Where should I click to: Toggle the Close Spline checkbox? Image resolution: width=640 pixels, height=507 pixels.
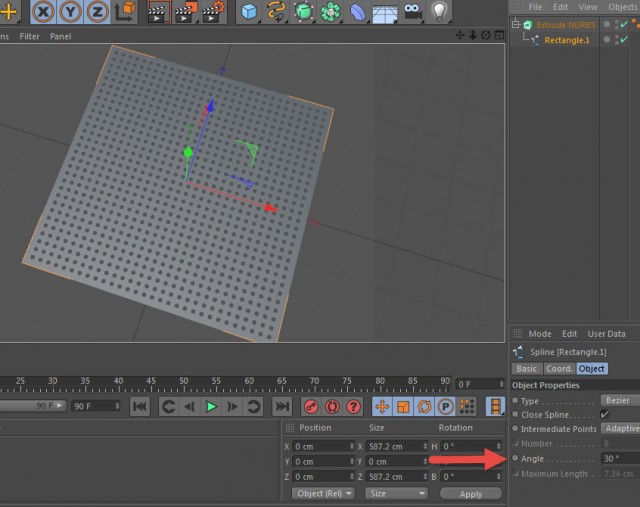click(604, 415)
